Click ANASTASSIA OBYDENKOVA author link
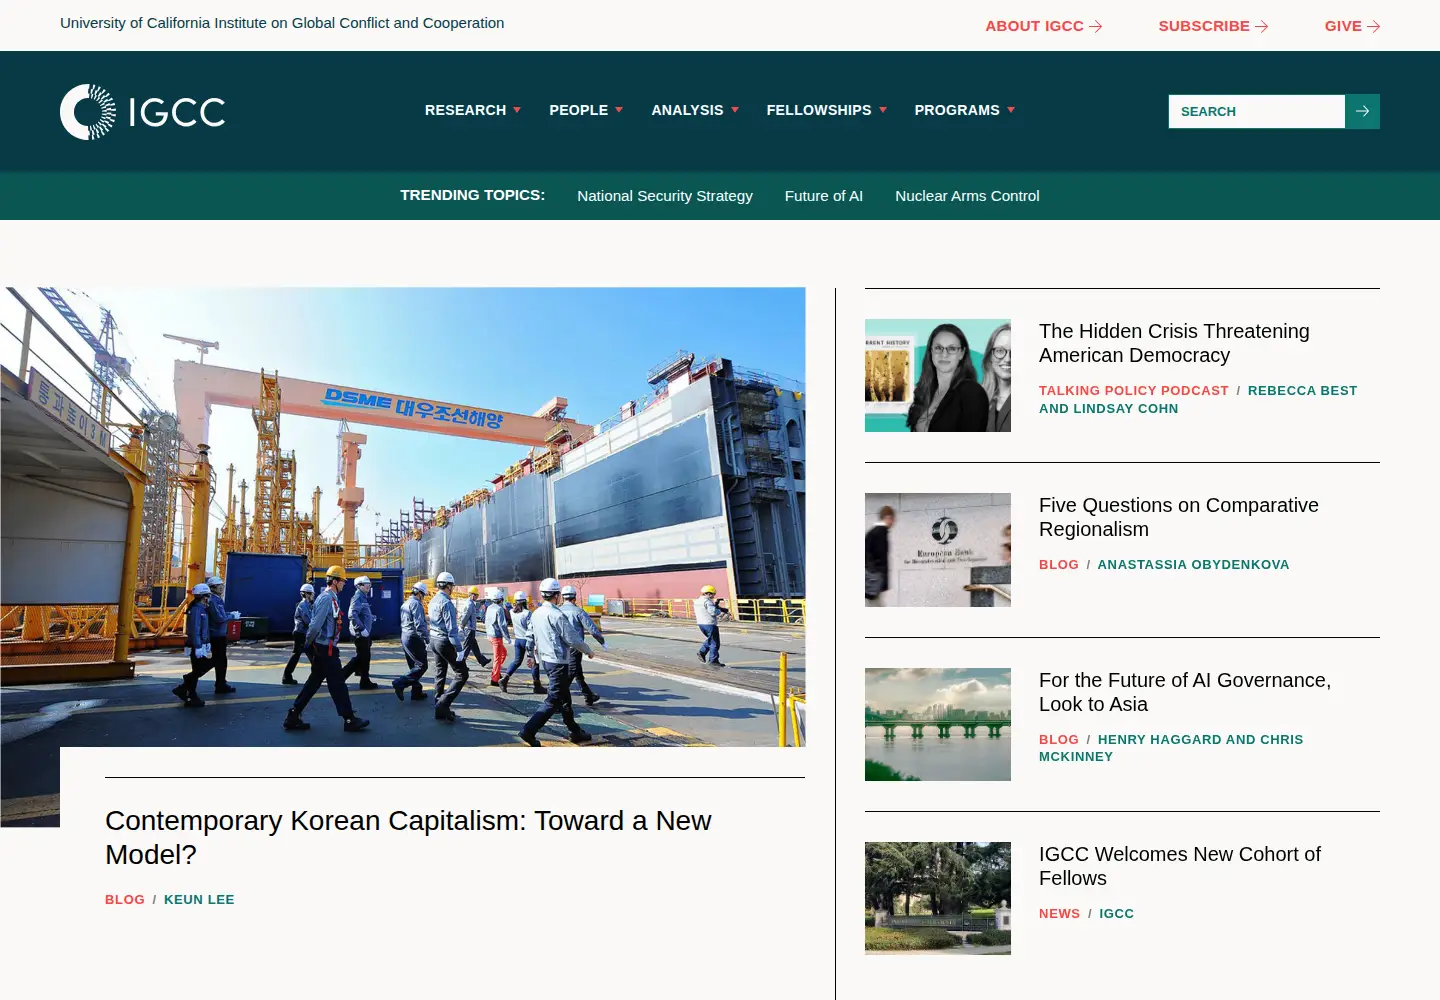This screenshot has height=1000, width=1440. tap(1193, 565)
